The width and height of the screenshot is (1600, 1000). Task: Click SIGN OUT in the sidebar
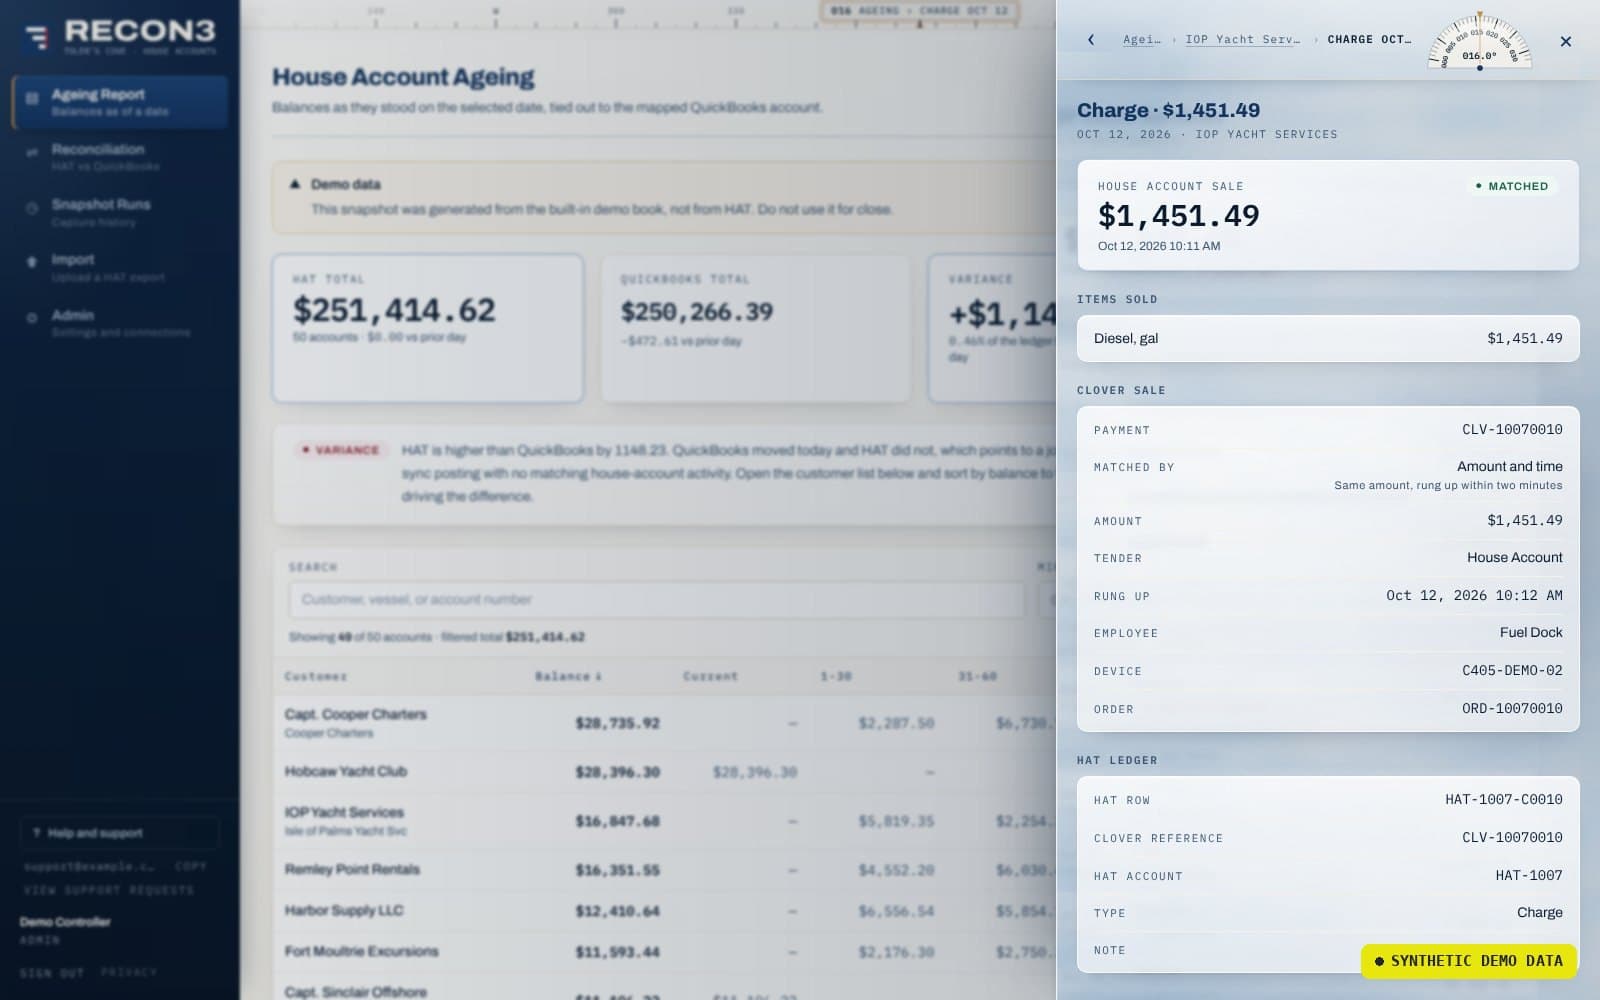52,972
